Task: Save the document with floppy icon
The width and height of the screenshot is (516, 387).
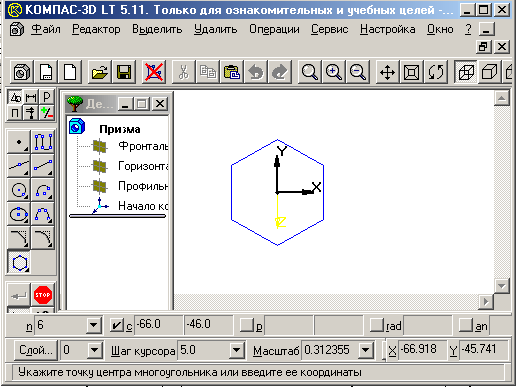Action: pyautogui.click(x=124, y=72)
